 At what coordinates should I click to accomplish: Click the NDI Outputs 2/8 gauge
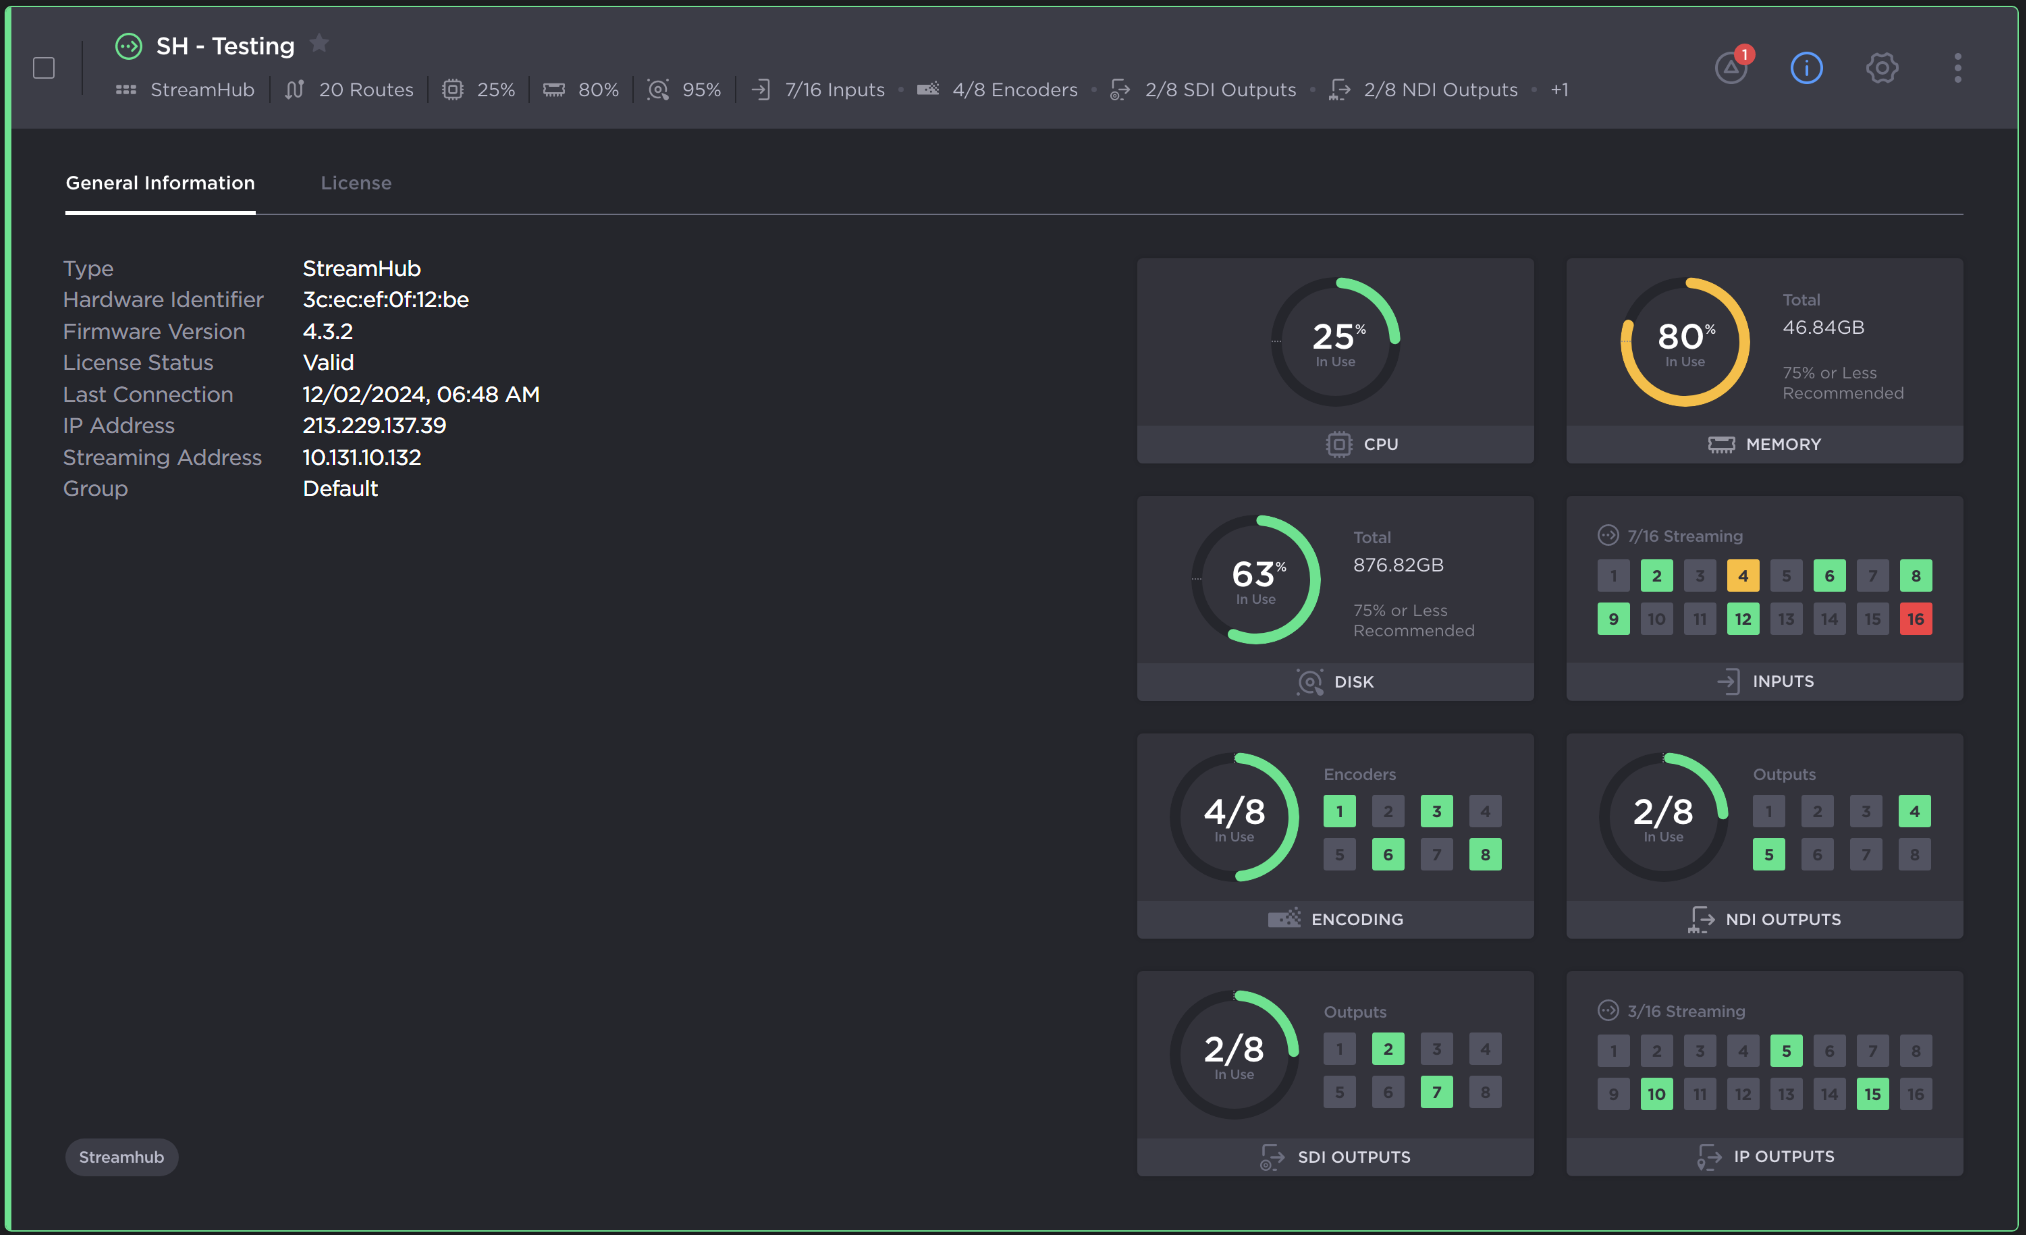coord(1664,817)
